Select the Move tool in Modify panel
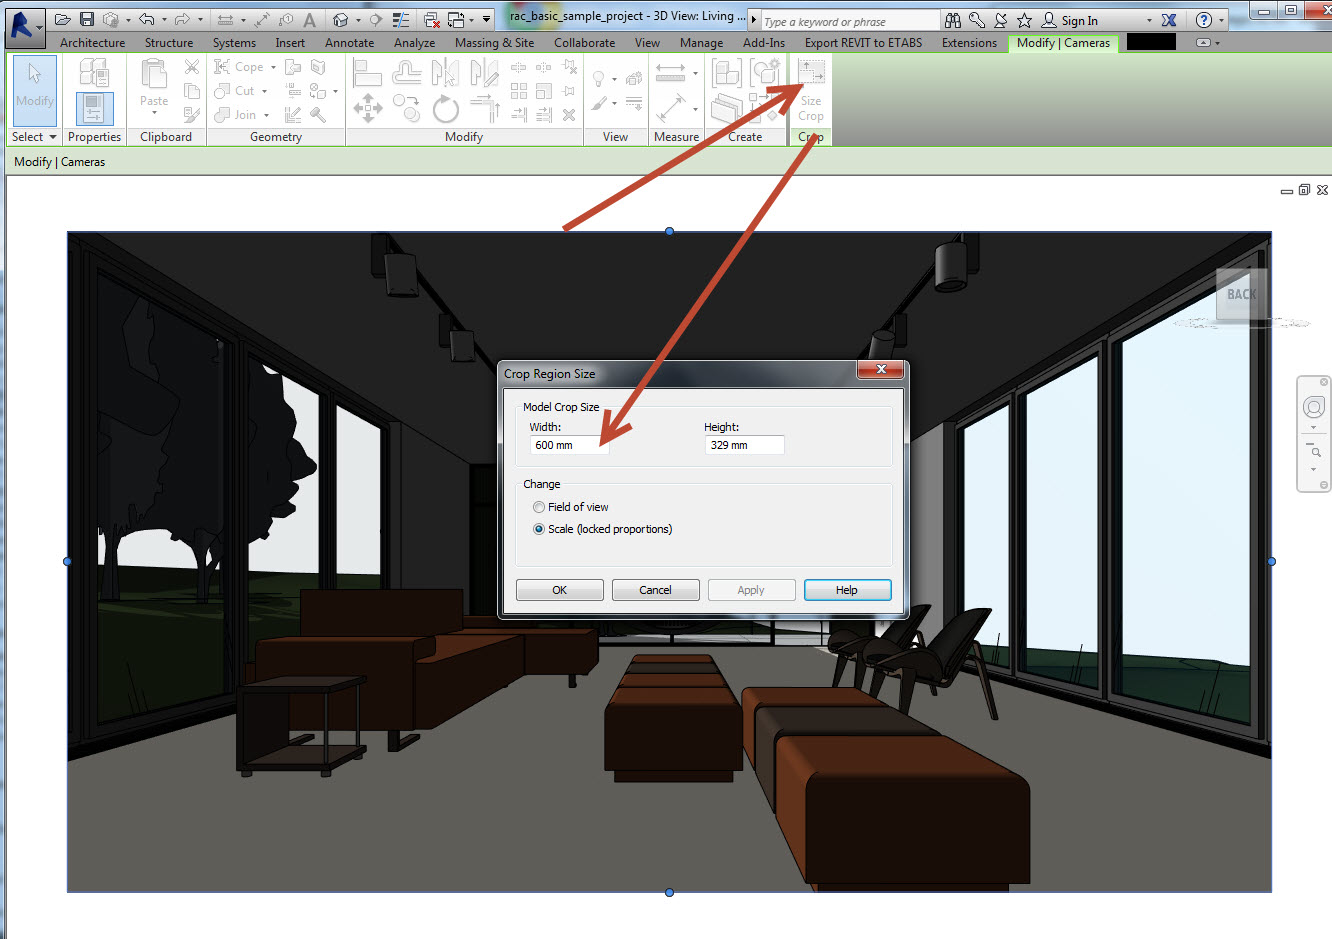 pos(368,108)
